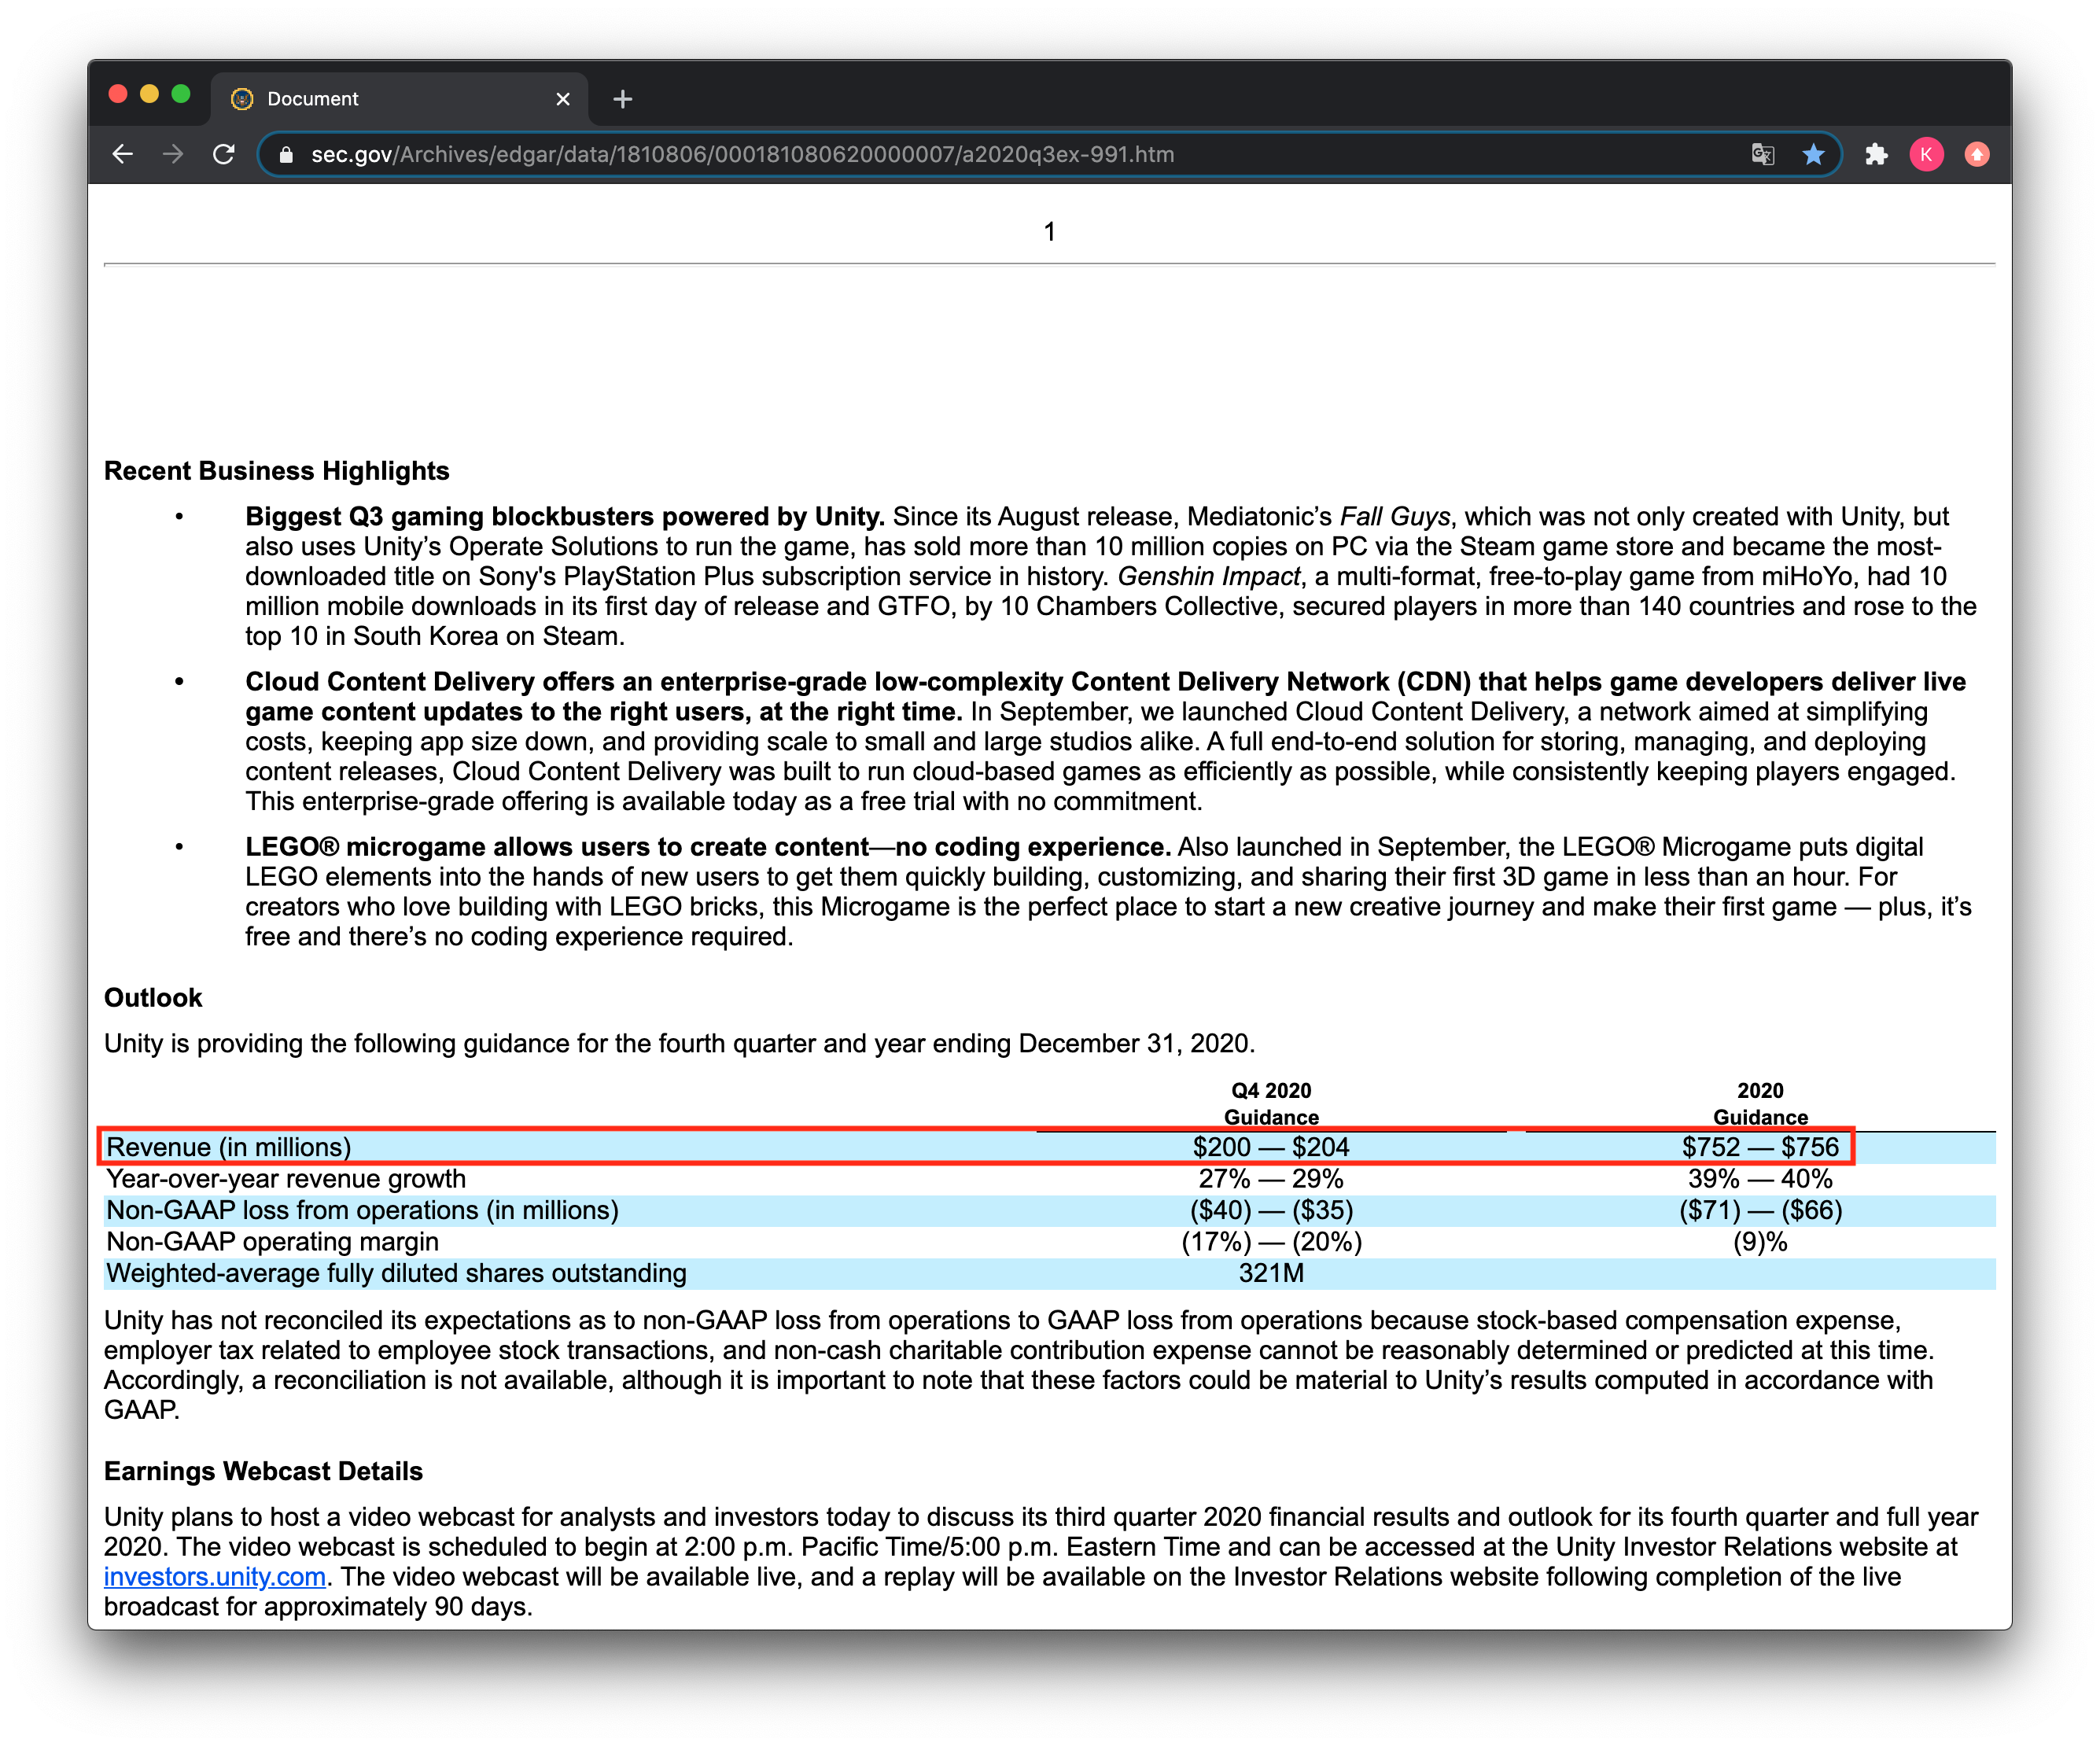Select the Document tab
Screen dimensions: 2100x1746
tap(400, 99)
